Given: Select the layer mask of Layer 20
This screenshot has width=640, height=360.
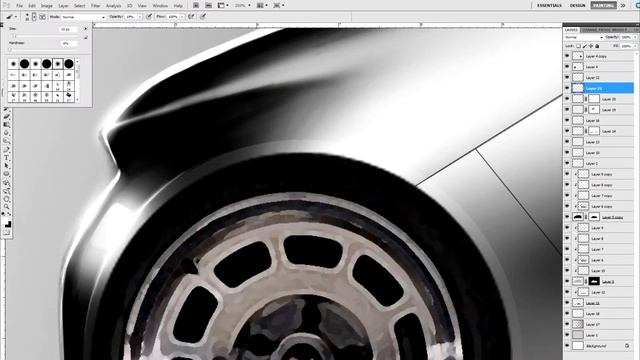Looking at the screenshot, I should (x=594, y=99).
